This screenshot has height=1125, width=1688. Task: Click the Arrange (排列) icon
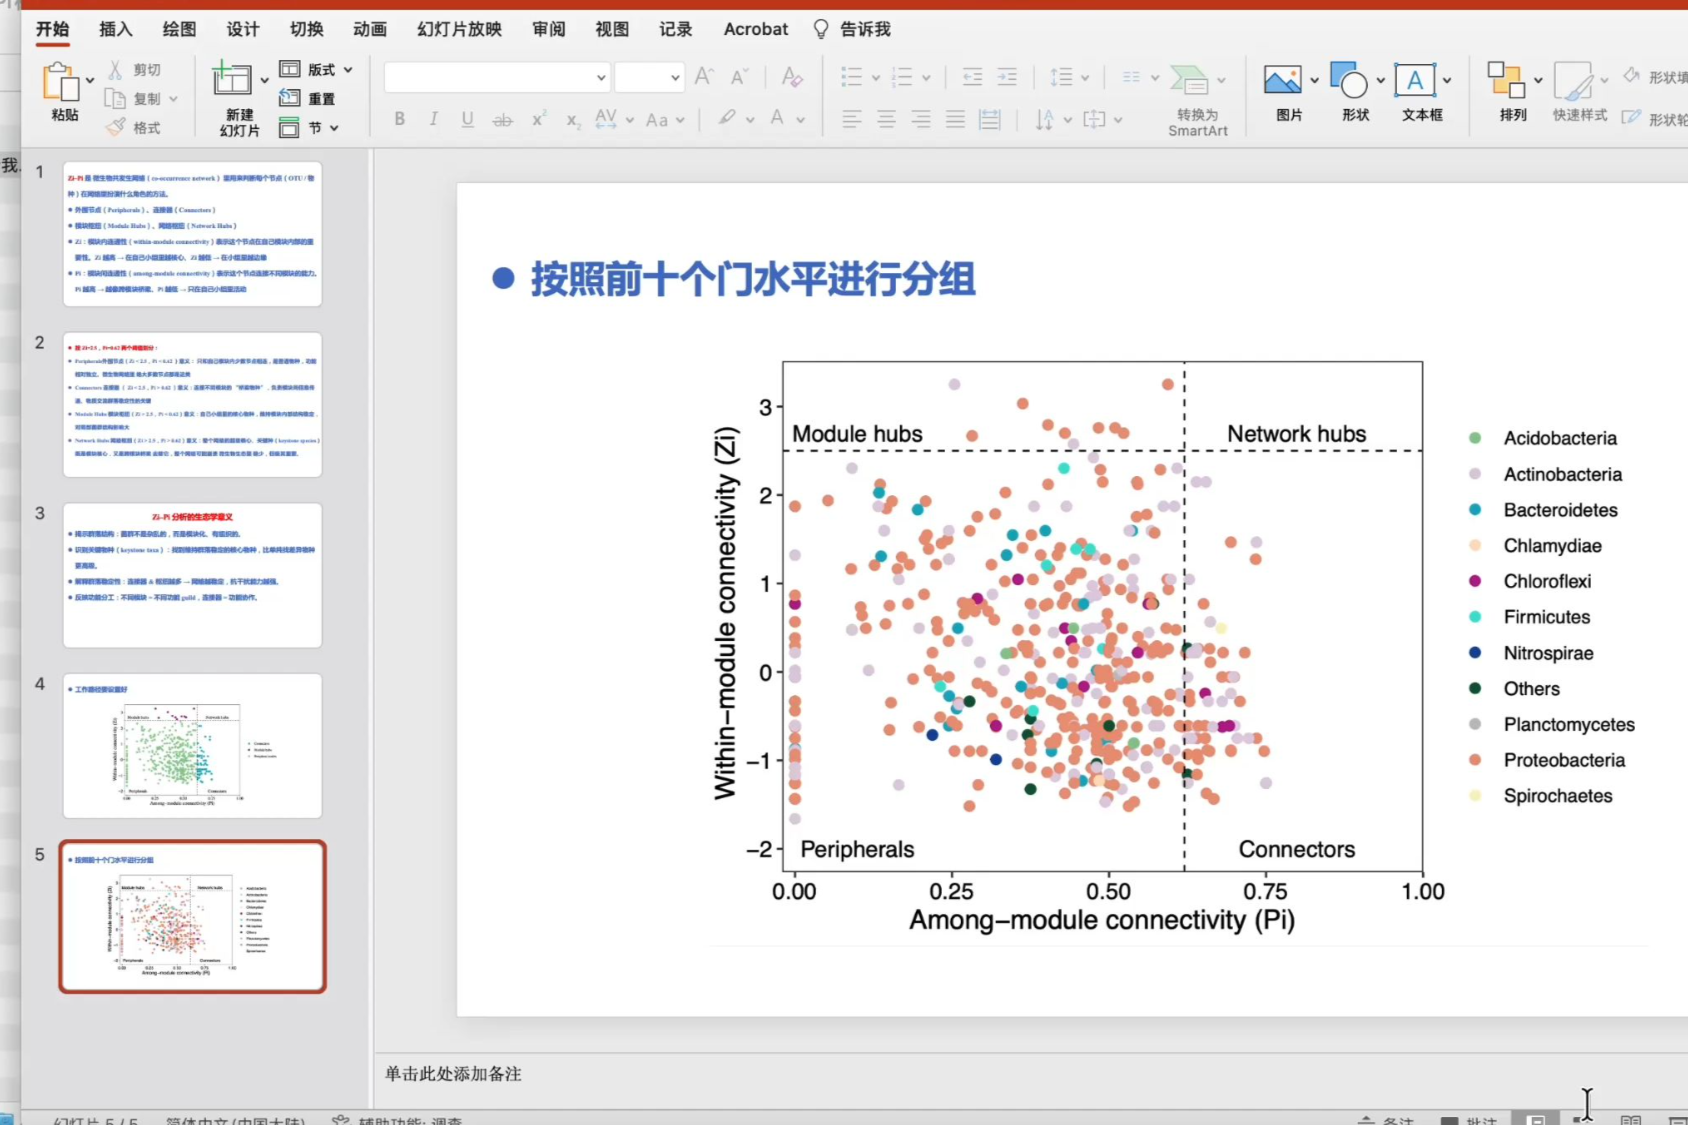click(1506, 80)
